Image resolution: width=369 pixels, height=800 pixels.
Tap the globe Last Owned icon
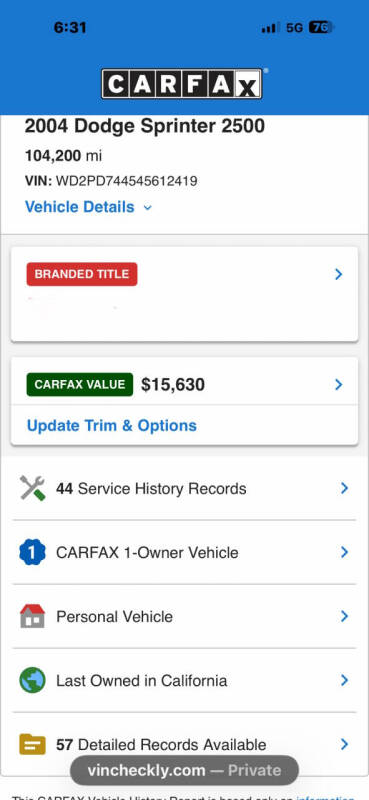coord(33,680)
